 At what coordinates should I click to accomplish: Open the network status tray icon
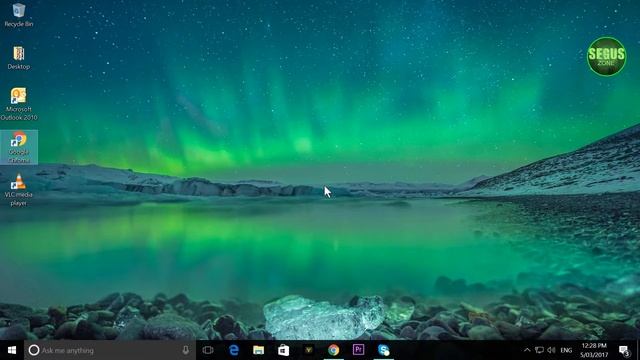539,350
